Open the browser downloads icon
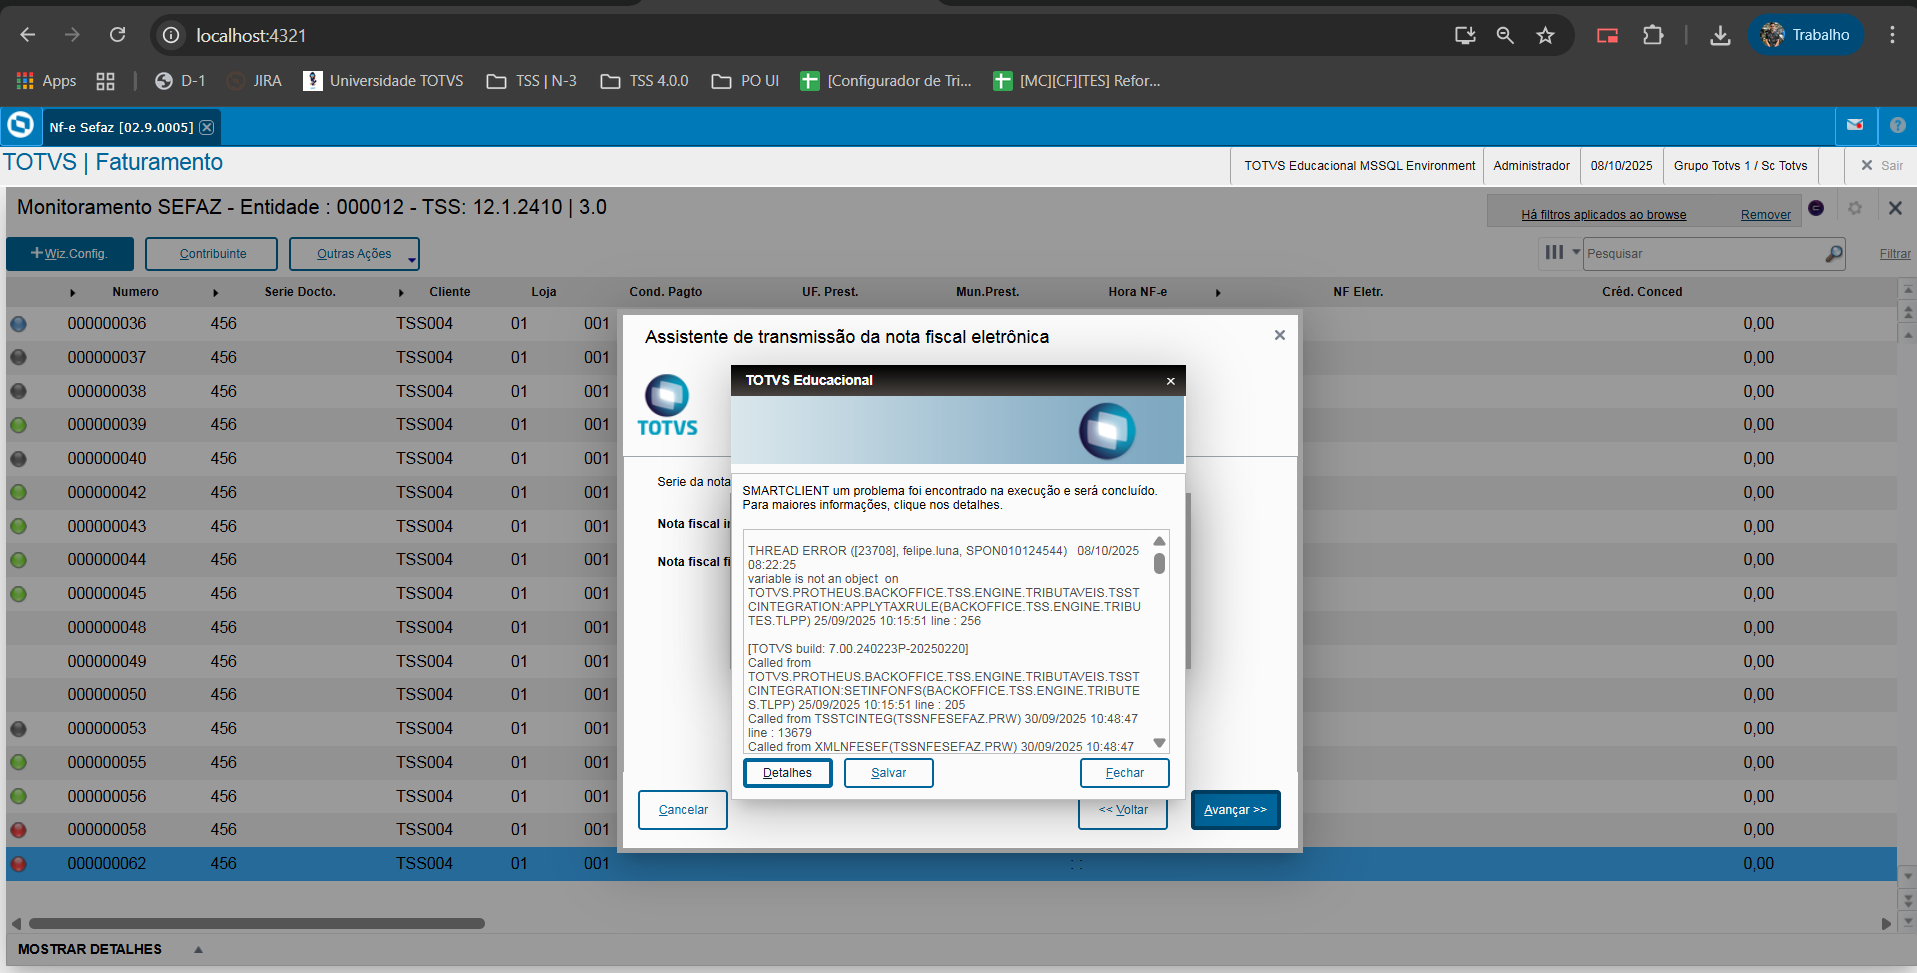This screenshot has width=1917, height=973. click(1720, 35)
